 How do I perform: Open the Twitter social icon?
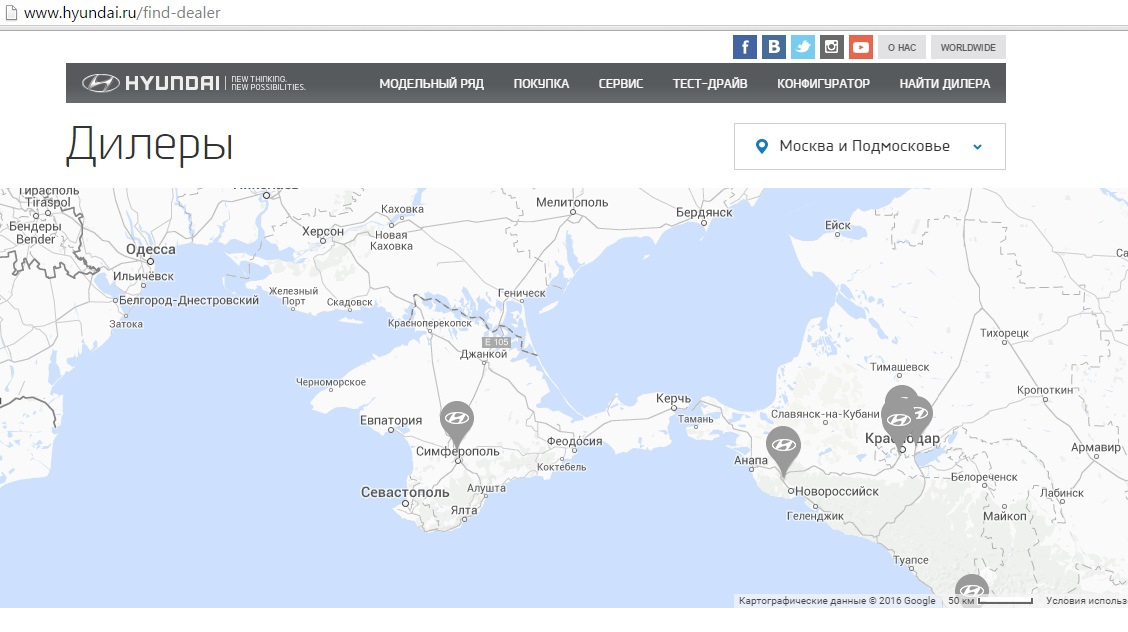tap(802, 47)
